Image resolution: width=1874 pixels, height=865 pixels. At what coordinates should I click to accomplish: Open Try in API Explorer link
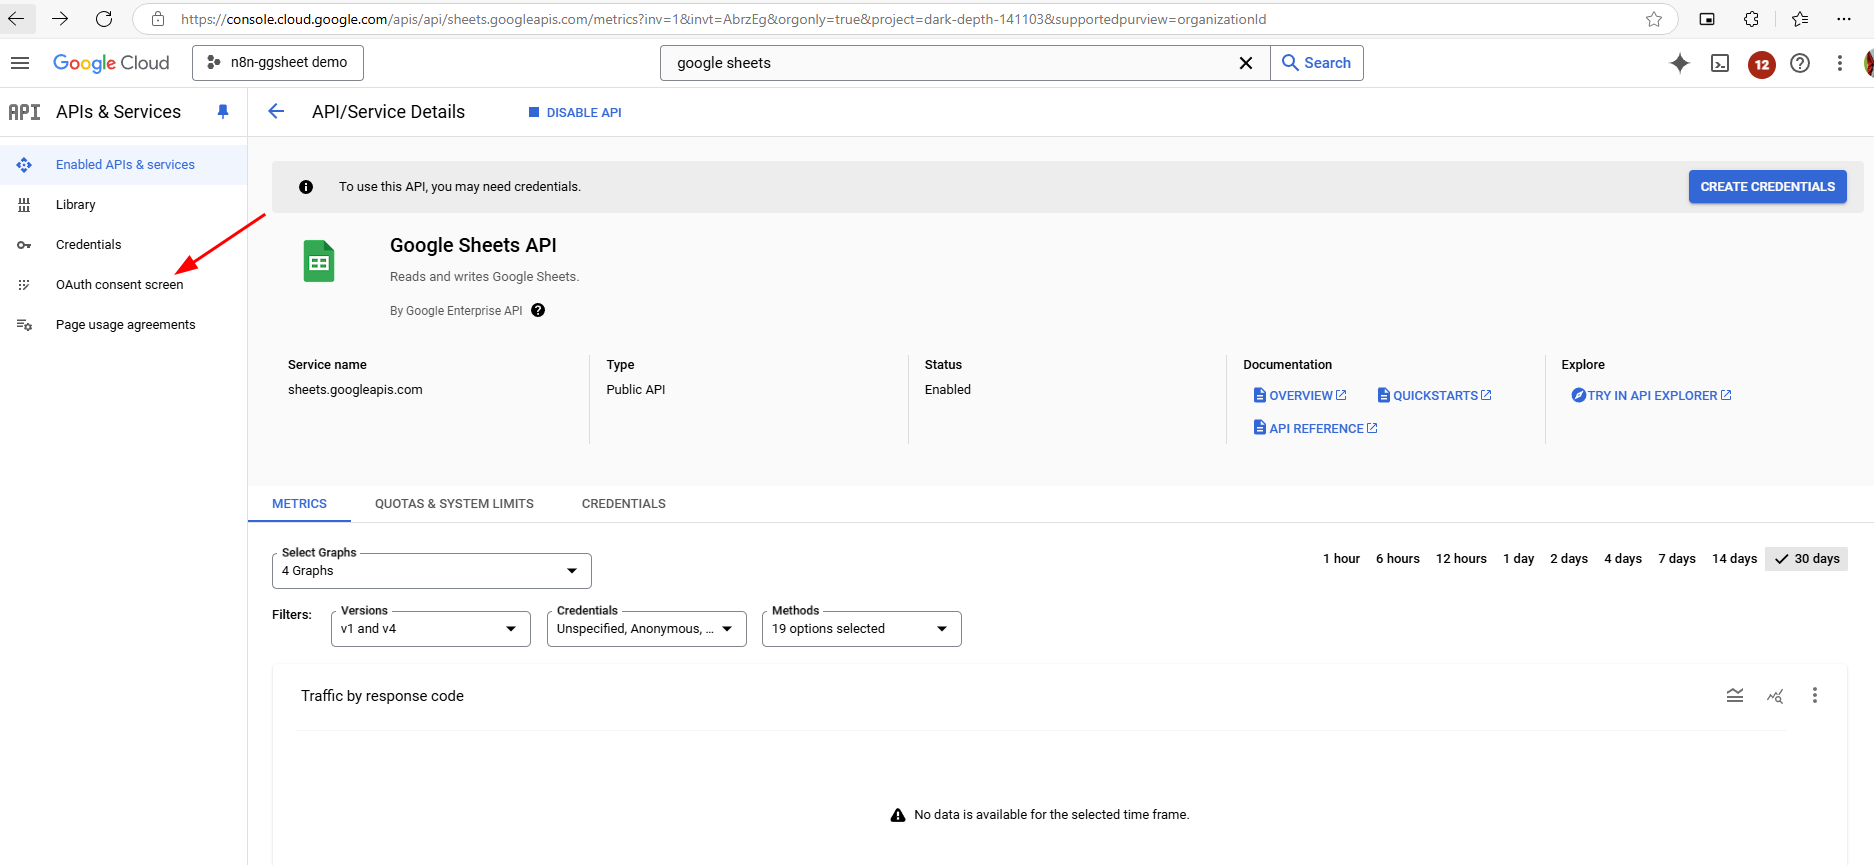pos(1652,396)
